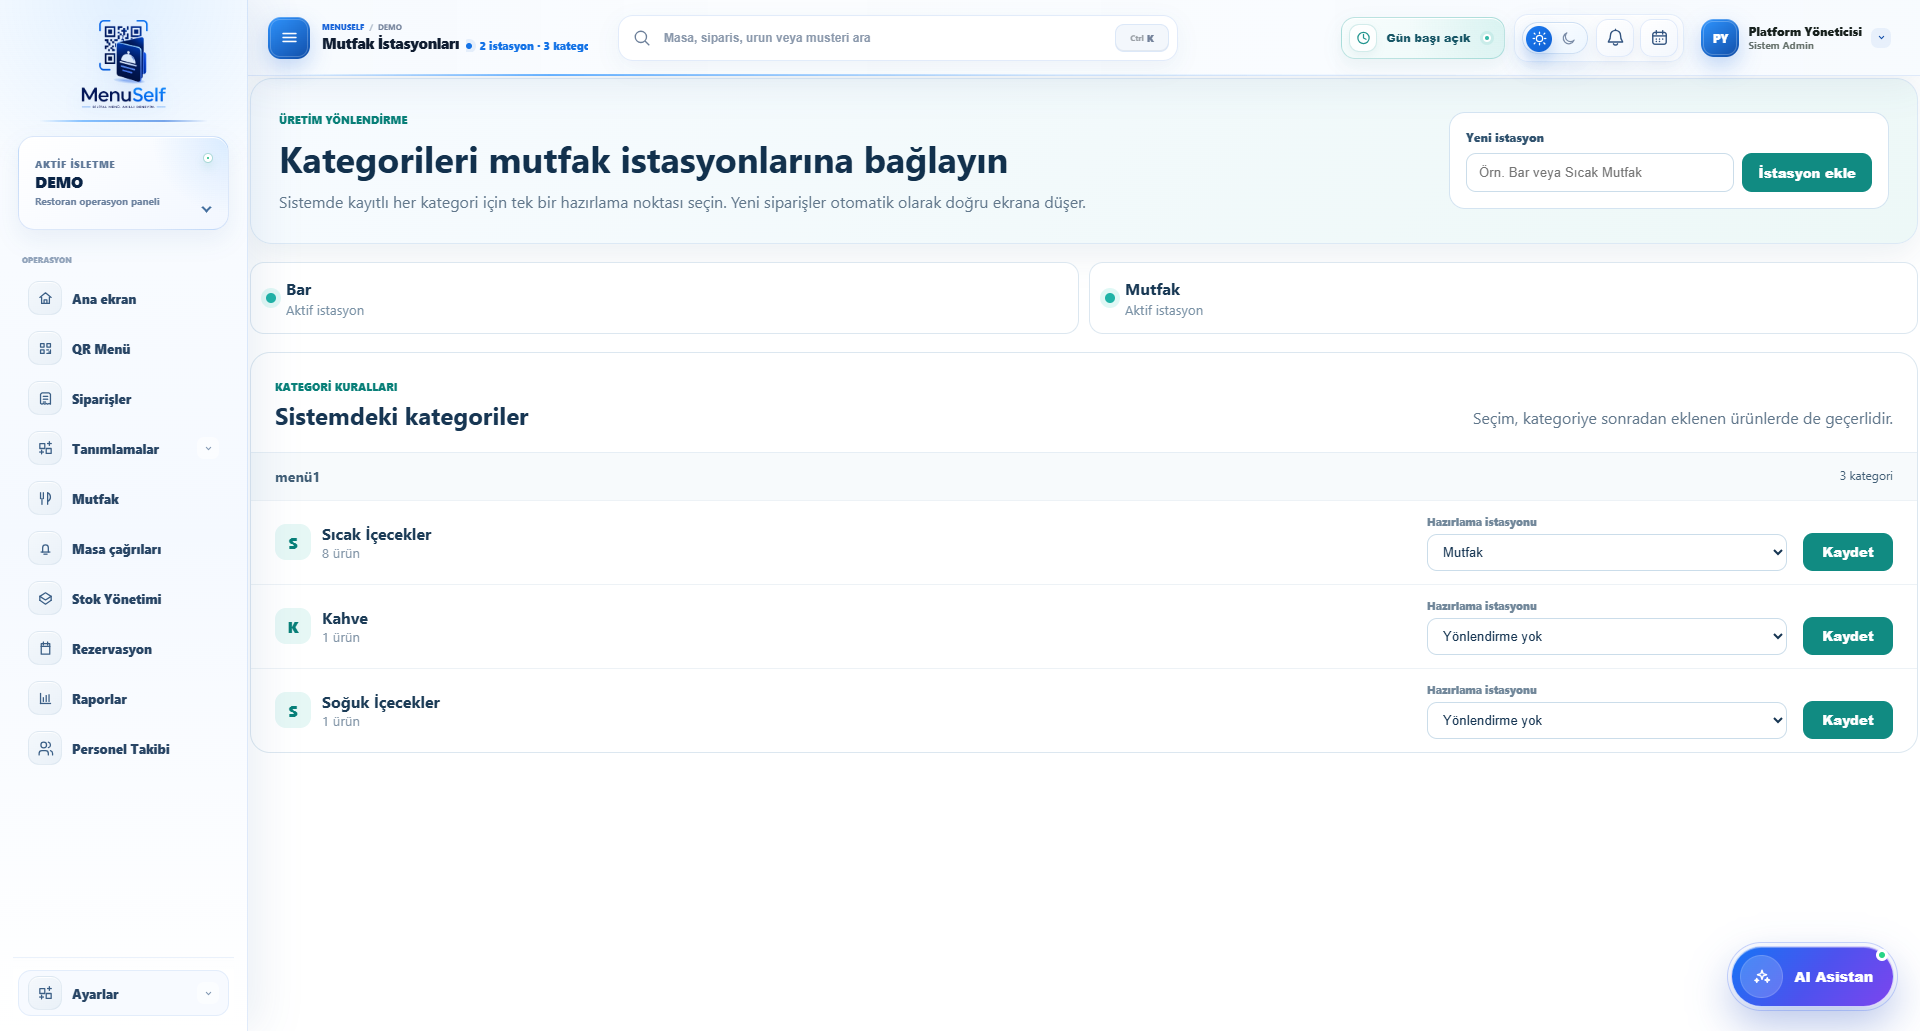Focus the Yeni istasyon name field

point(1599,172)
